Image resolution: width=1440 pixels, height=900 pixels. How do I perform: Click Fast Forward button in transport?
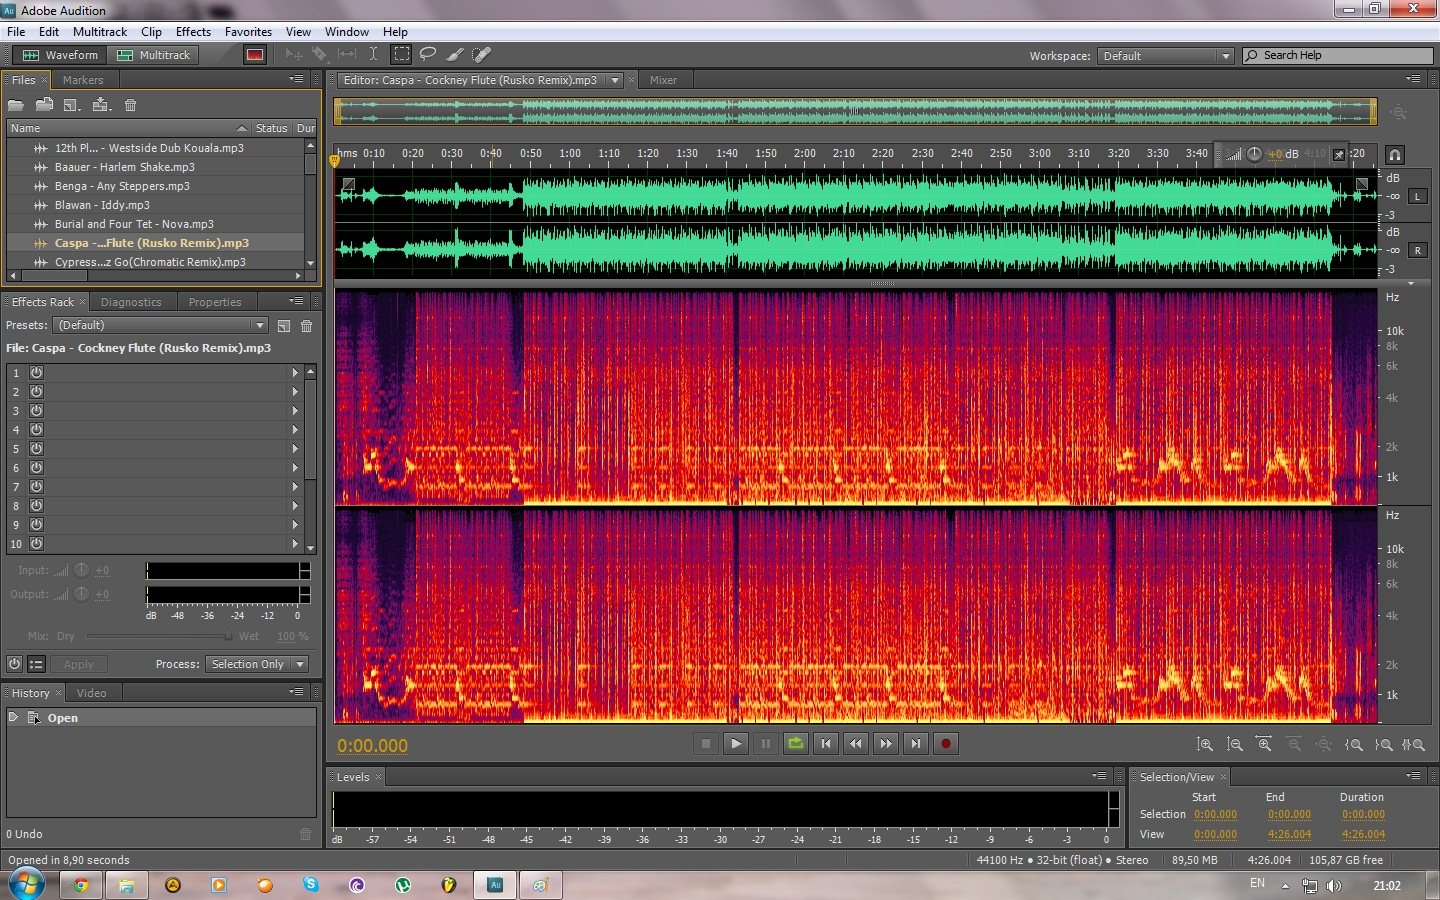886,744
